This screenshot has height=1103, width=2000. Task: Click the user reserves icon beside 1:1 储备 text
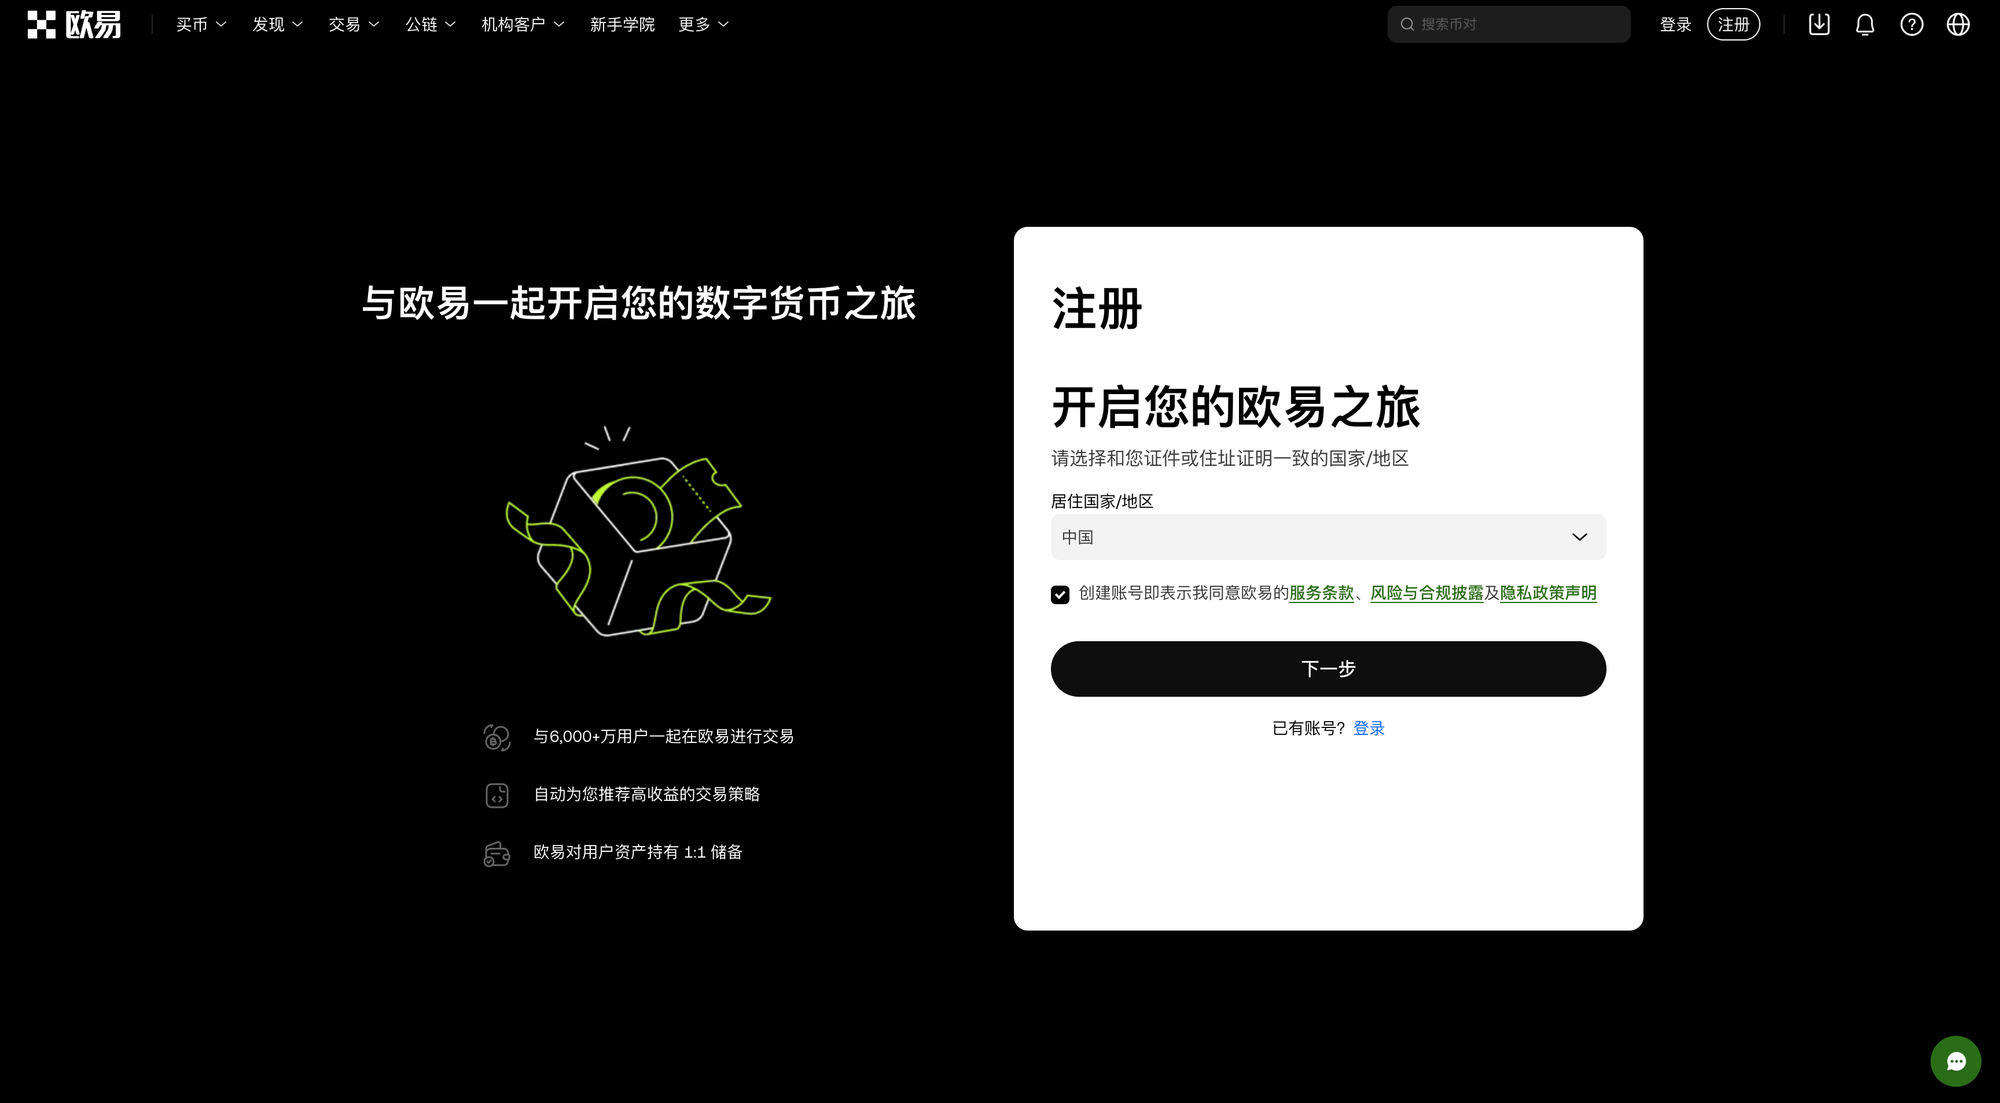click(x=496, y=853)
